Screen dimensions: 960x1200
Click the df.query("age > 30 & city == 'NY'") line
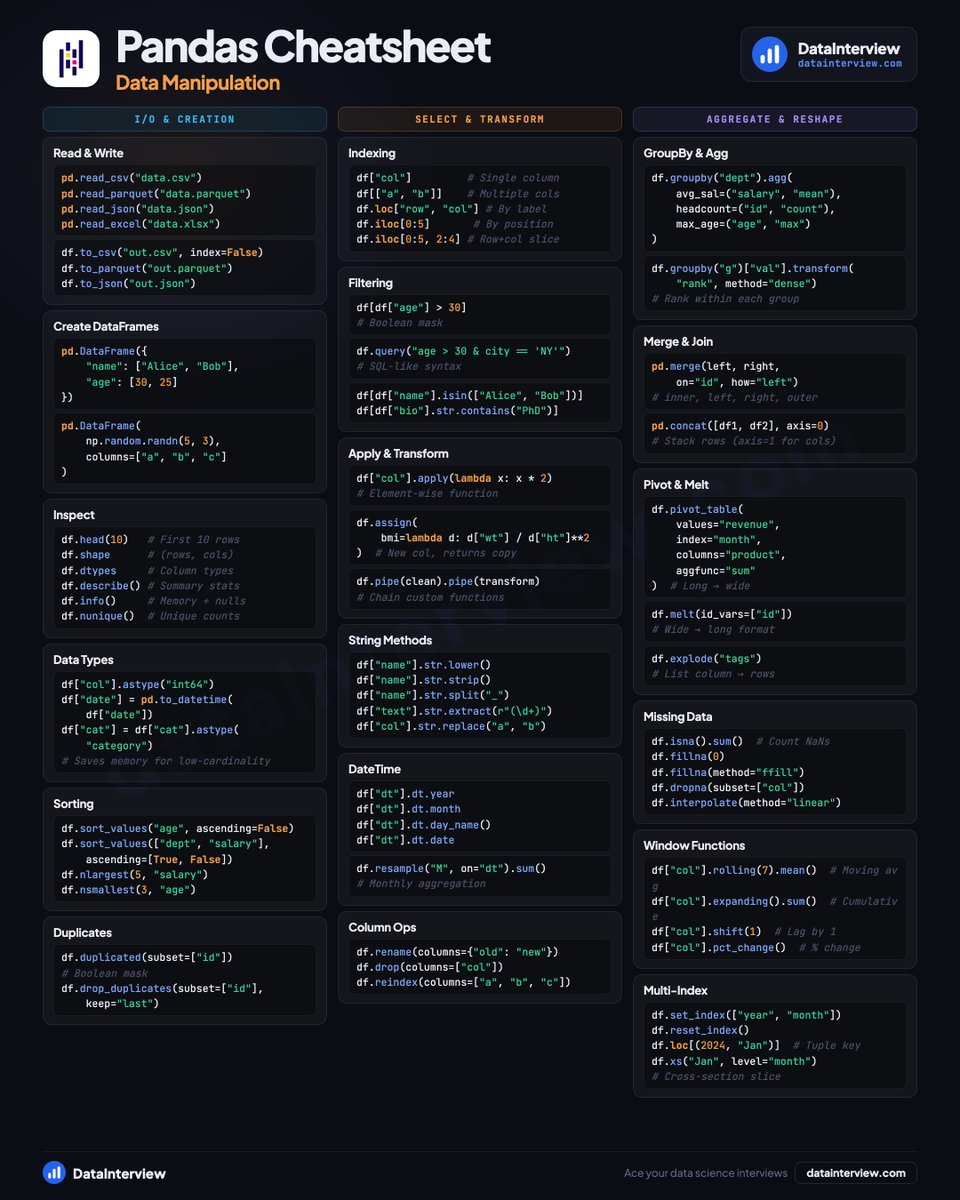click(463, 351)
